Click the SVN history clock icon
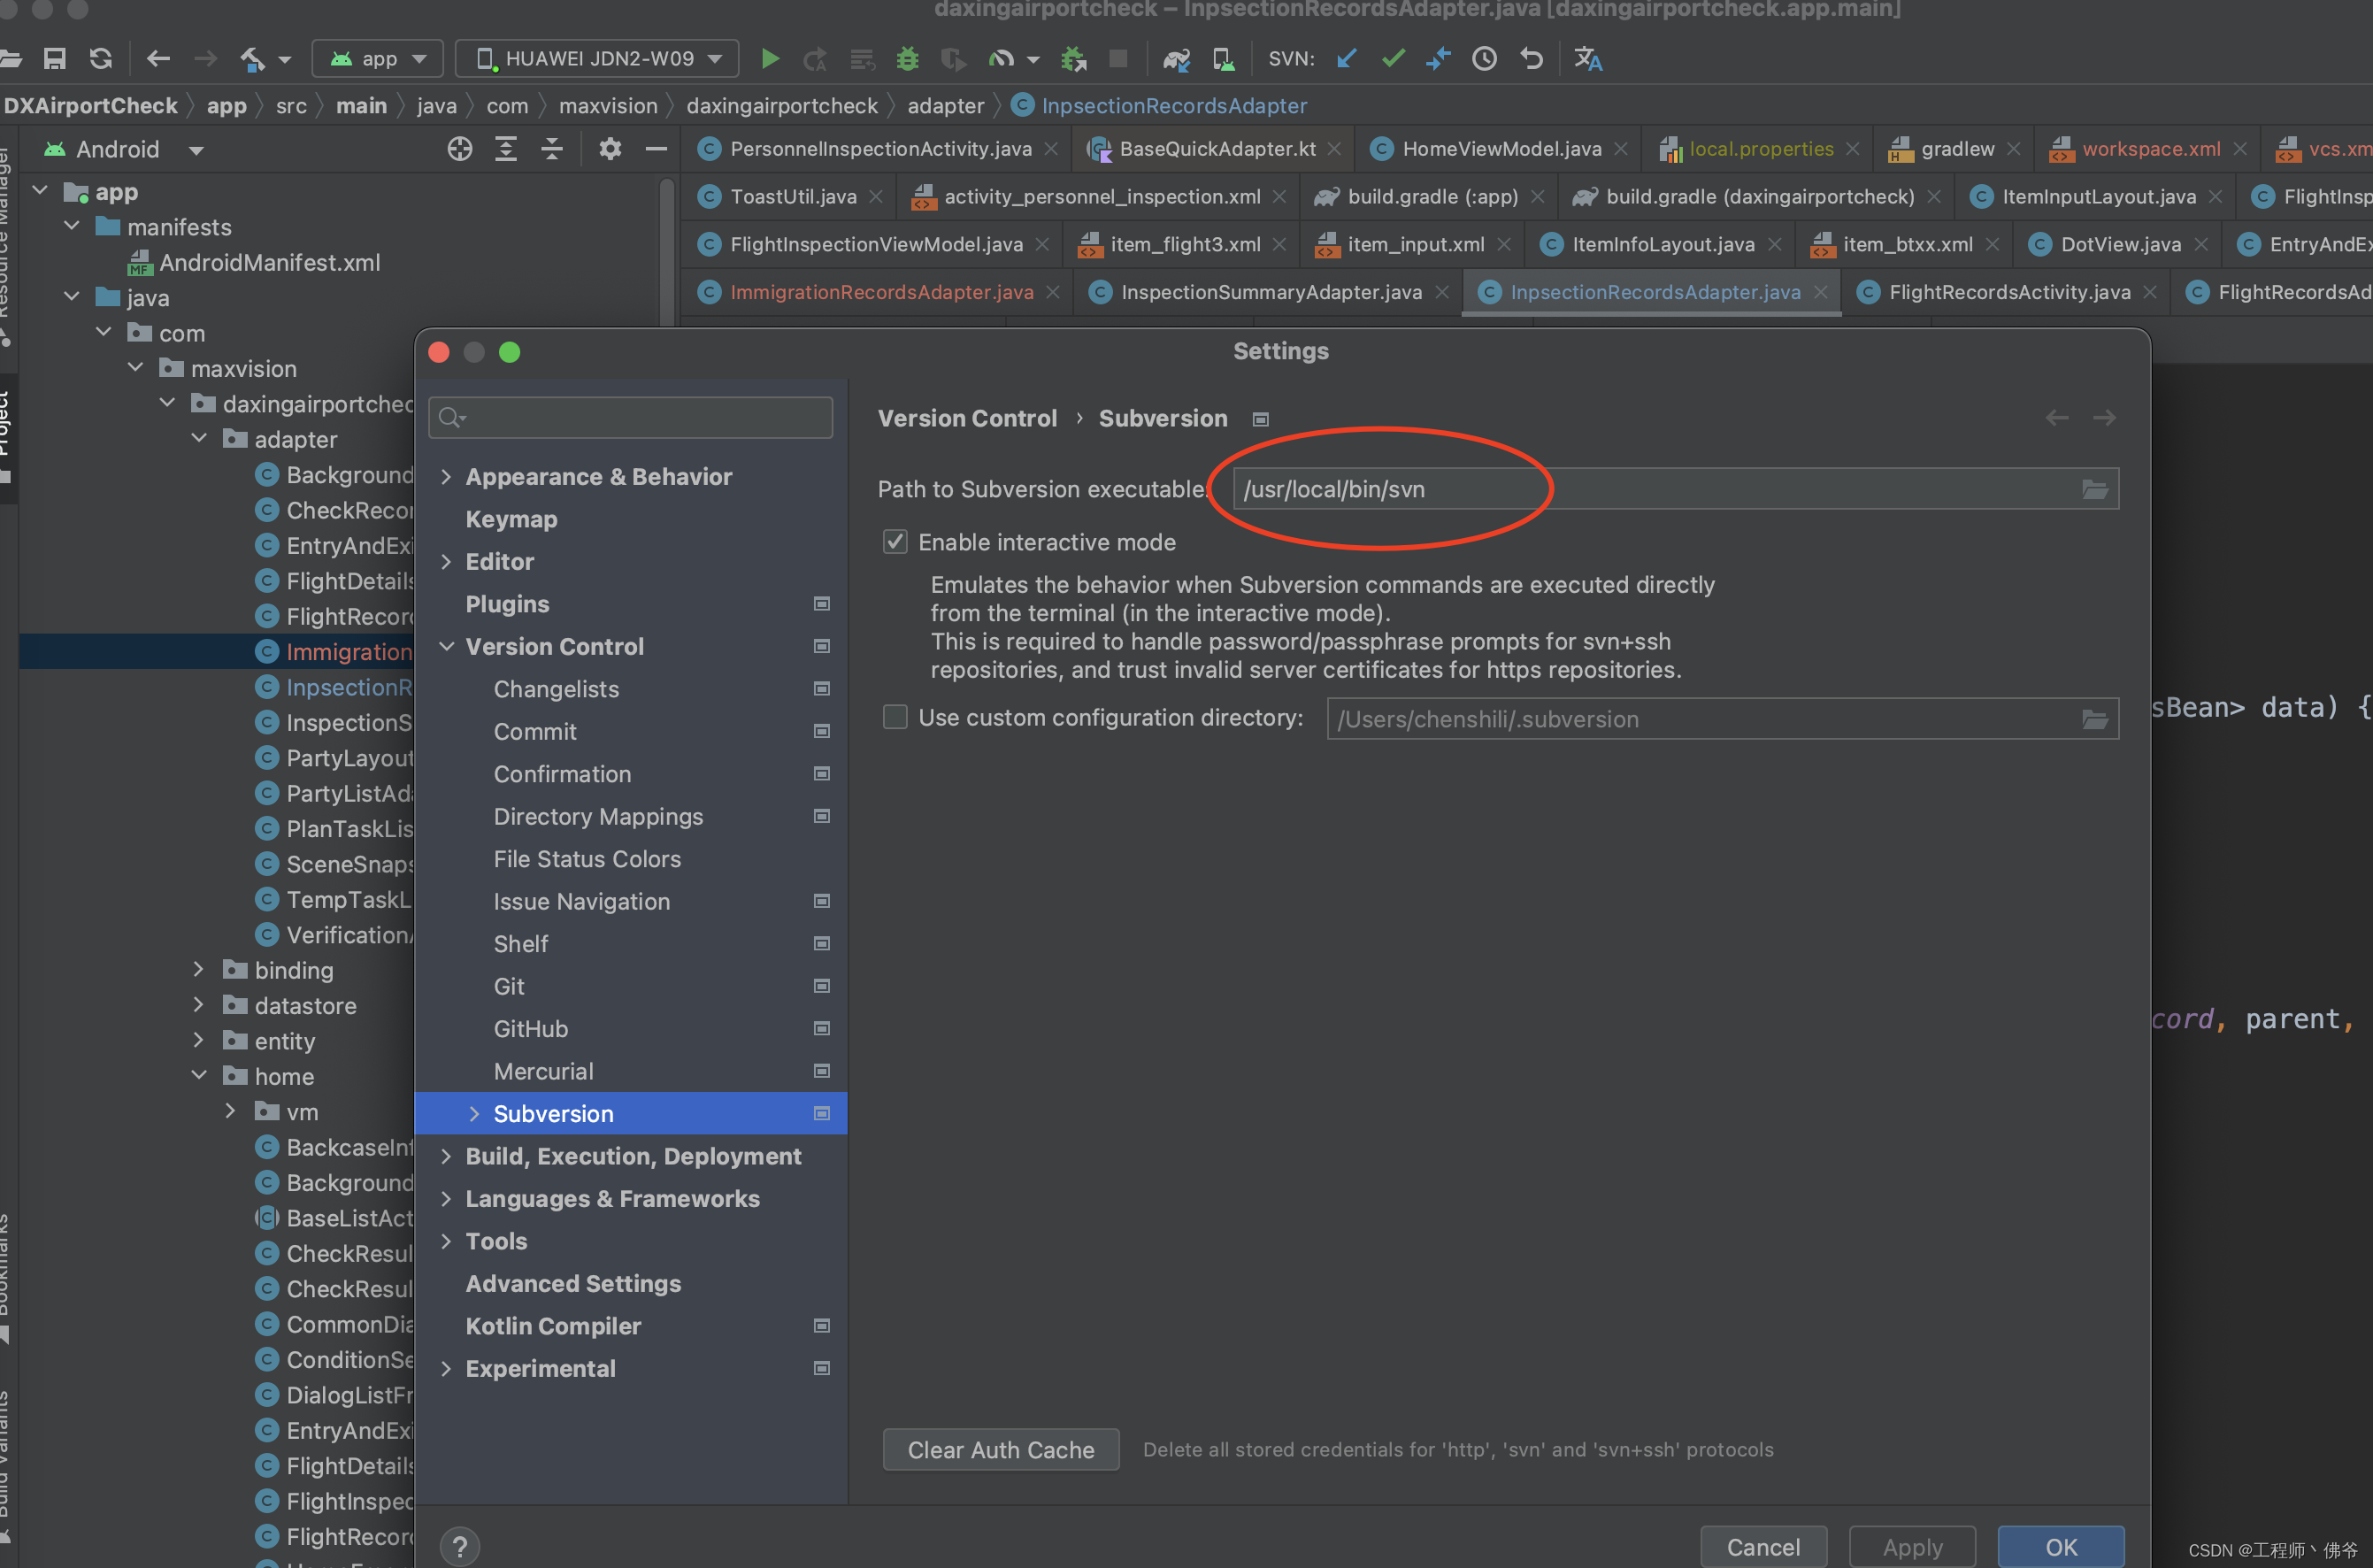The height and width of the screenshot is (1568, 2373). [x=1484, y=59]
